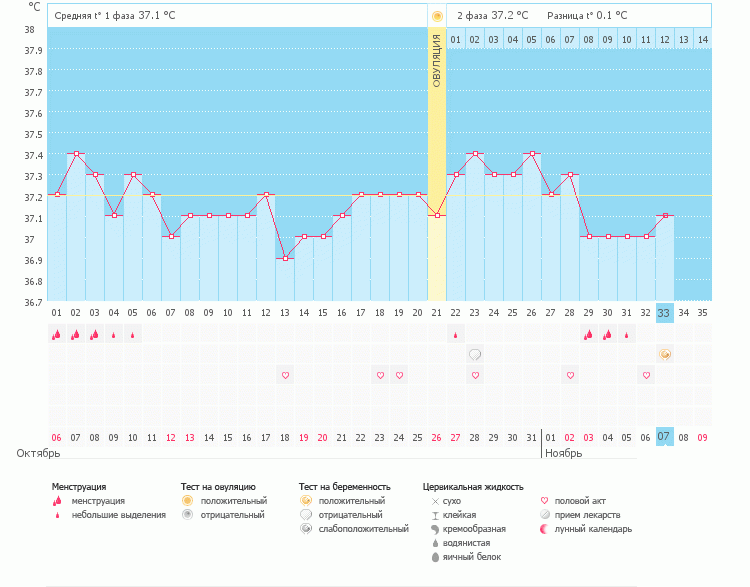Select the highlighted cycle day 33 cell
This screenshot has height=587, width=750.
pos(664,313)
